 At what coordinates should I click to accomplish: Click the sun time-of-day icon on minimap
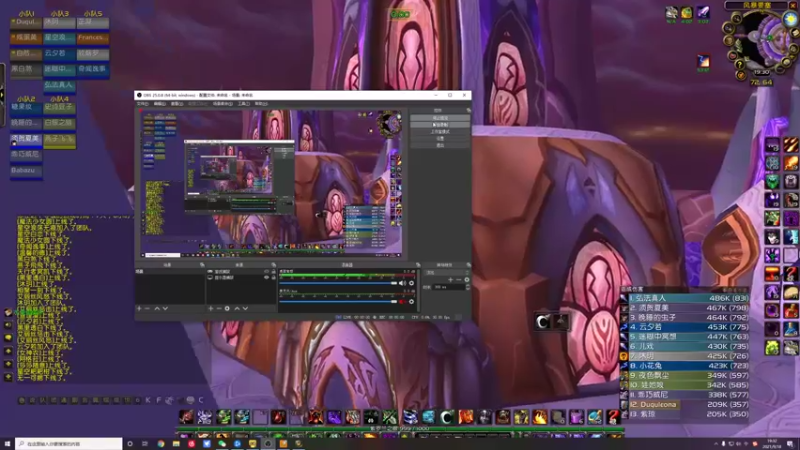[790, 19]
